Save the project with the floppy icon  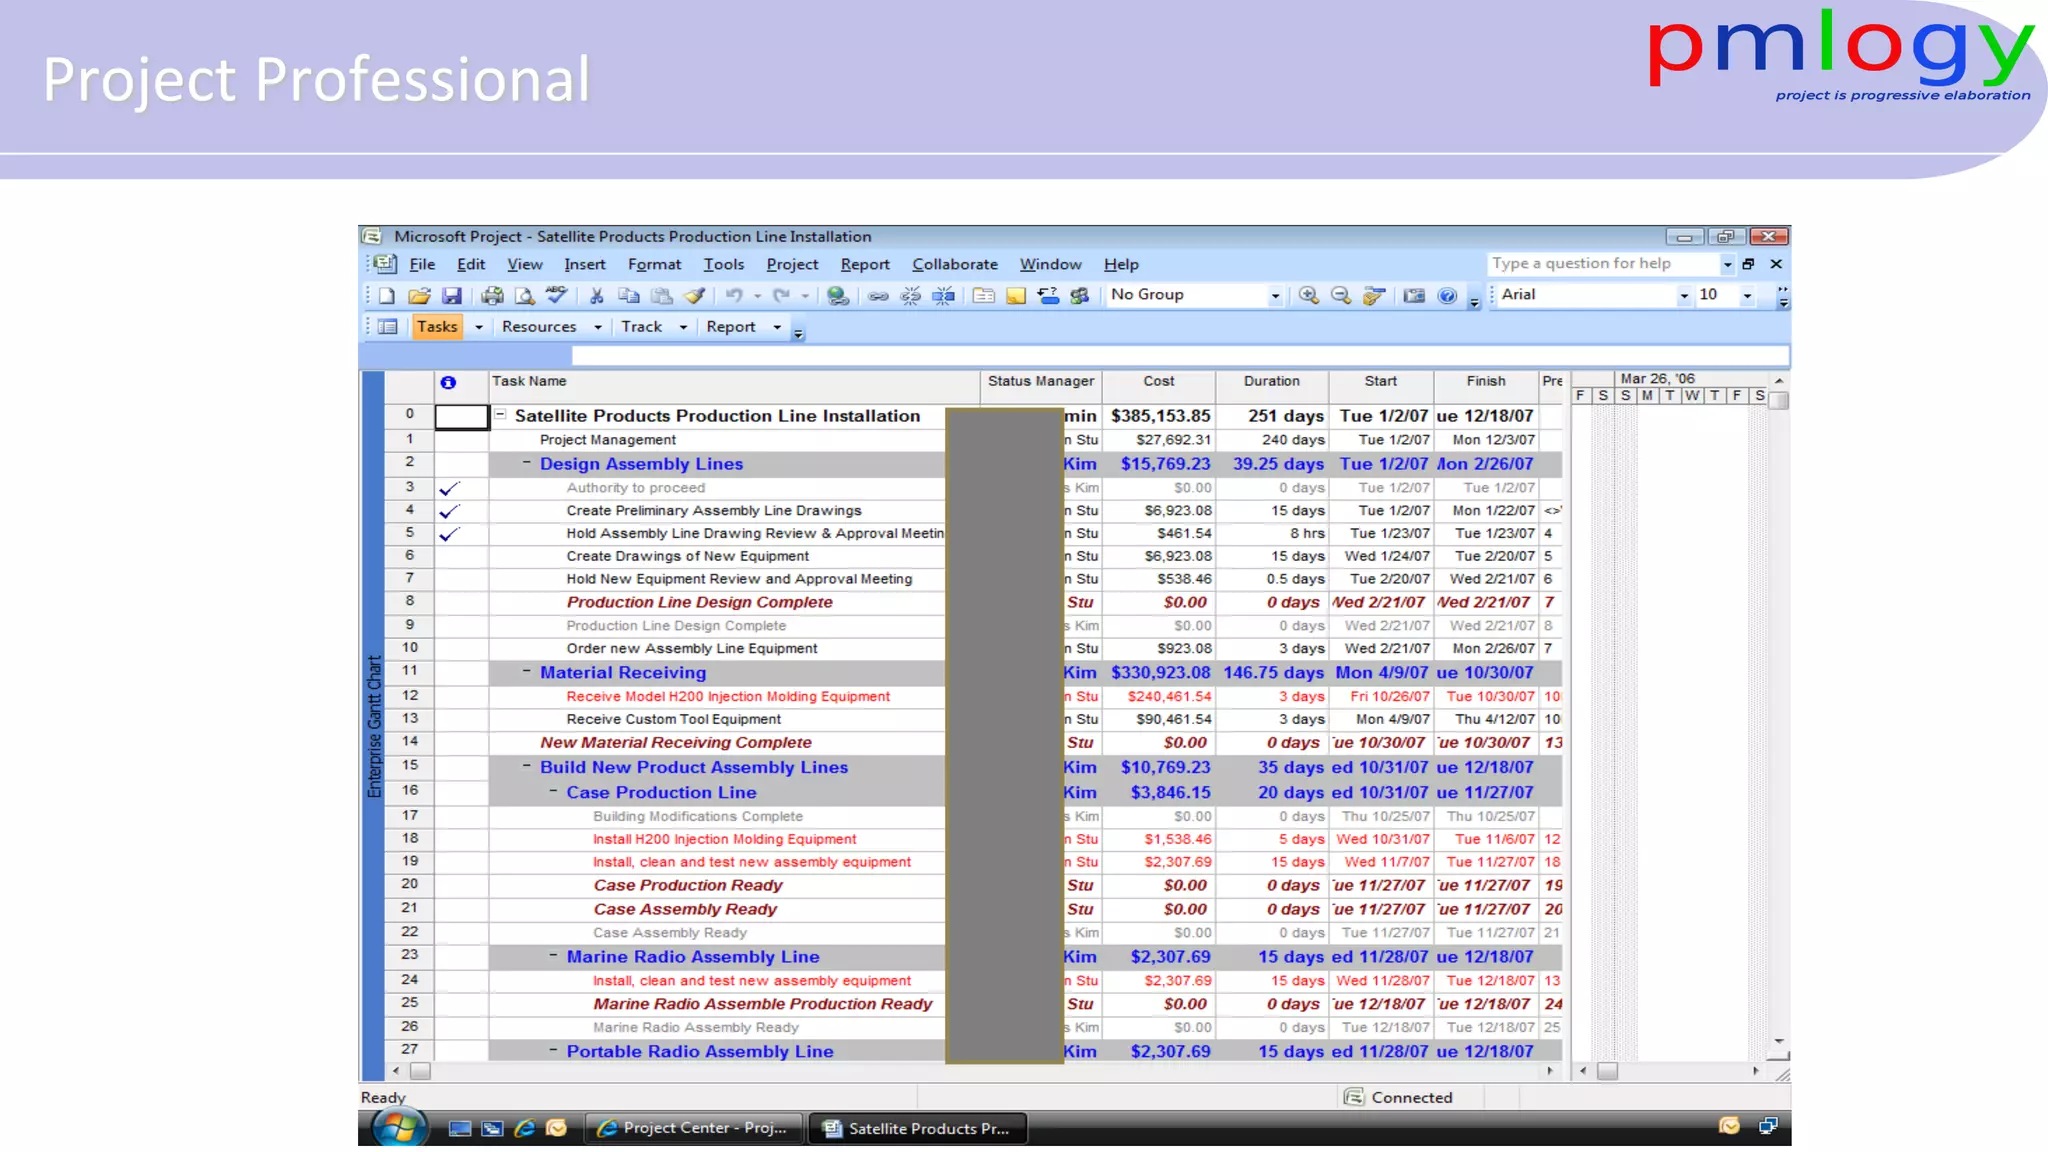pos(452,295)
